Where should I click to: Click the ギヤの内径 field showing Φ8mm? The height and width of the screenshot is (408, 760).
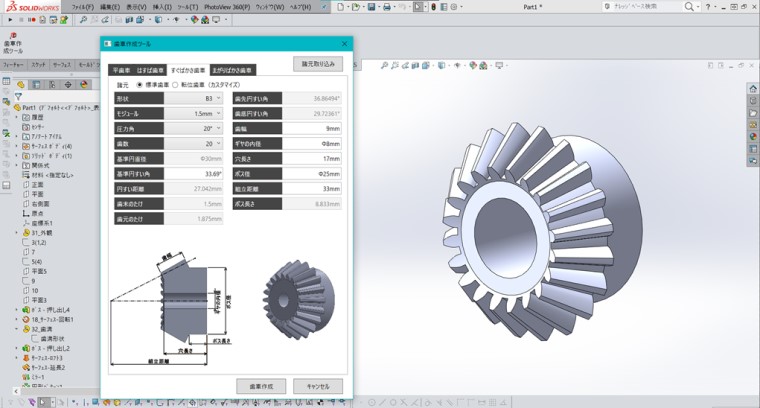312,144
